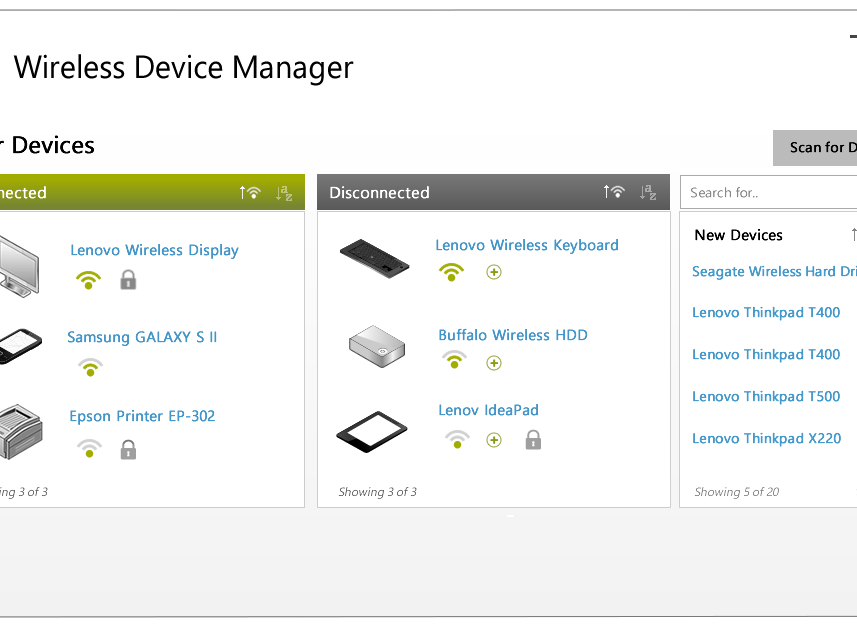Click the Epson Printer EP-302 device name

pyautogui.click(x=142, y=416)
